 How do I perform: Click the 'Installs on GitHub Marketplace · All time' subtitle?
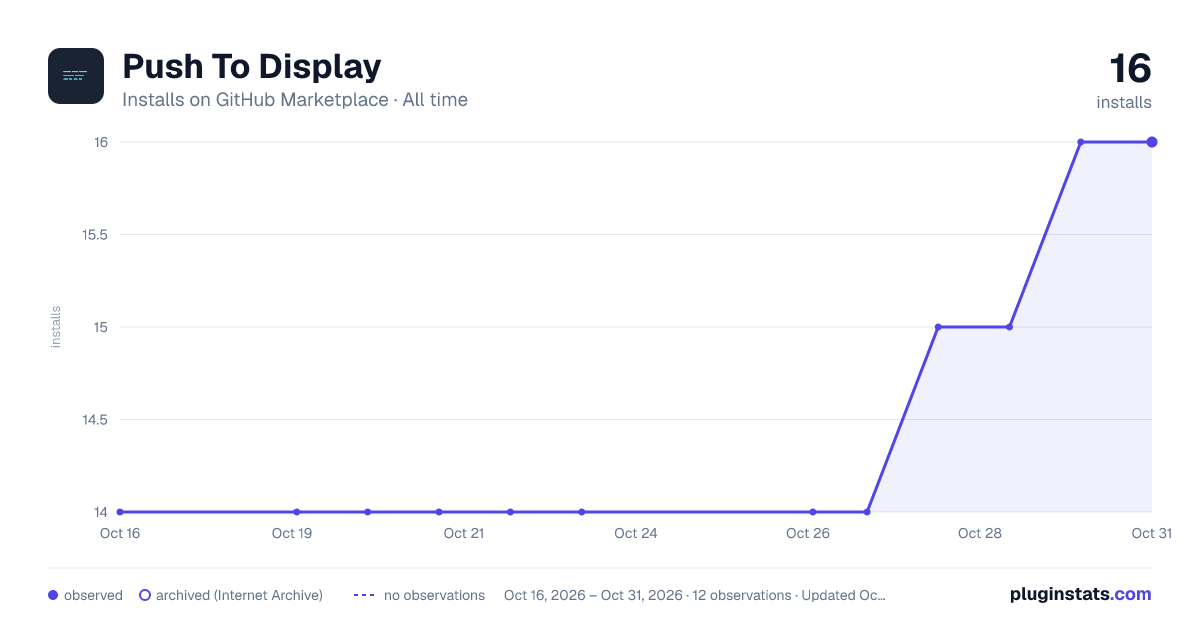295,100
